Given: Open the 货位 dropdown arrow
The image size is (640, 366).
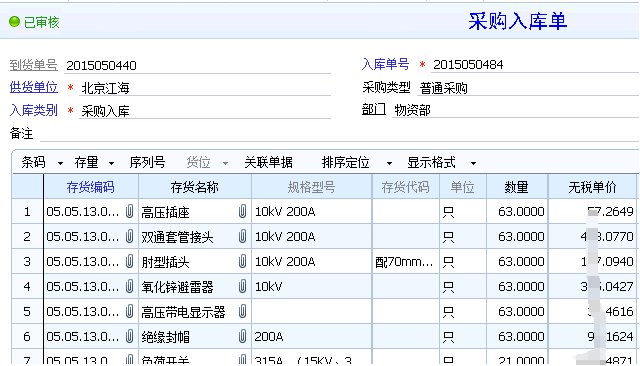Looking at the screenshot, I should click(225, 164).
